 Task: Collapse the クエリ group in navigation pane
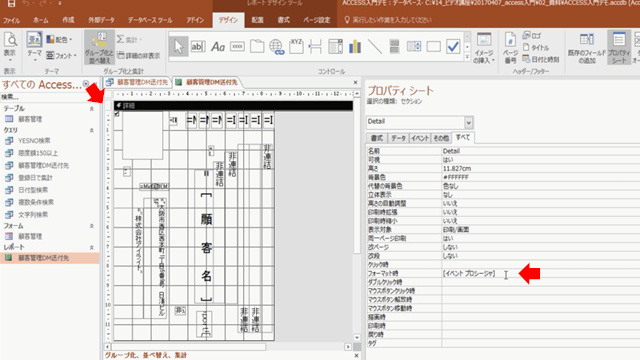coord(91,130)
